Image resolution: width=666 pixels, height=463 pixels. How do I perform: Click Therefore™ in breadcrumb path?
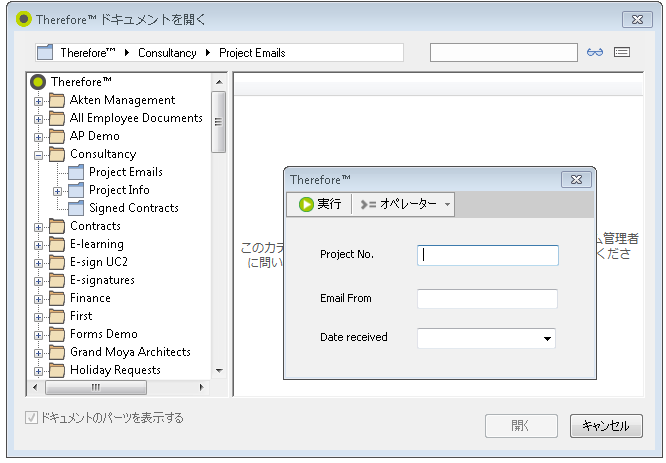click(88, 53)
